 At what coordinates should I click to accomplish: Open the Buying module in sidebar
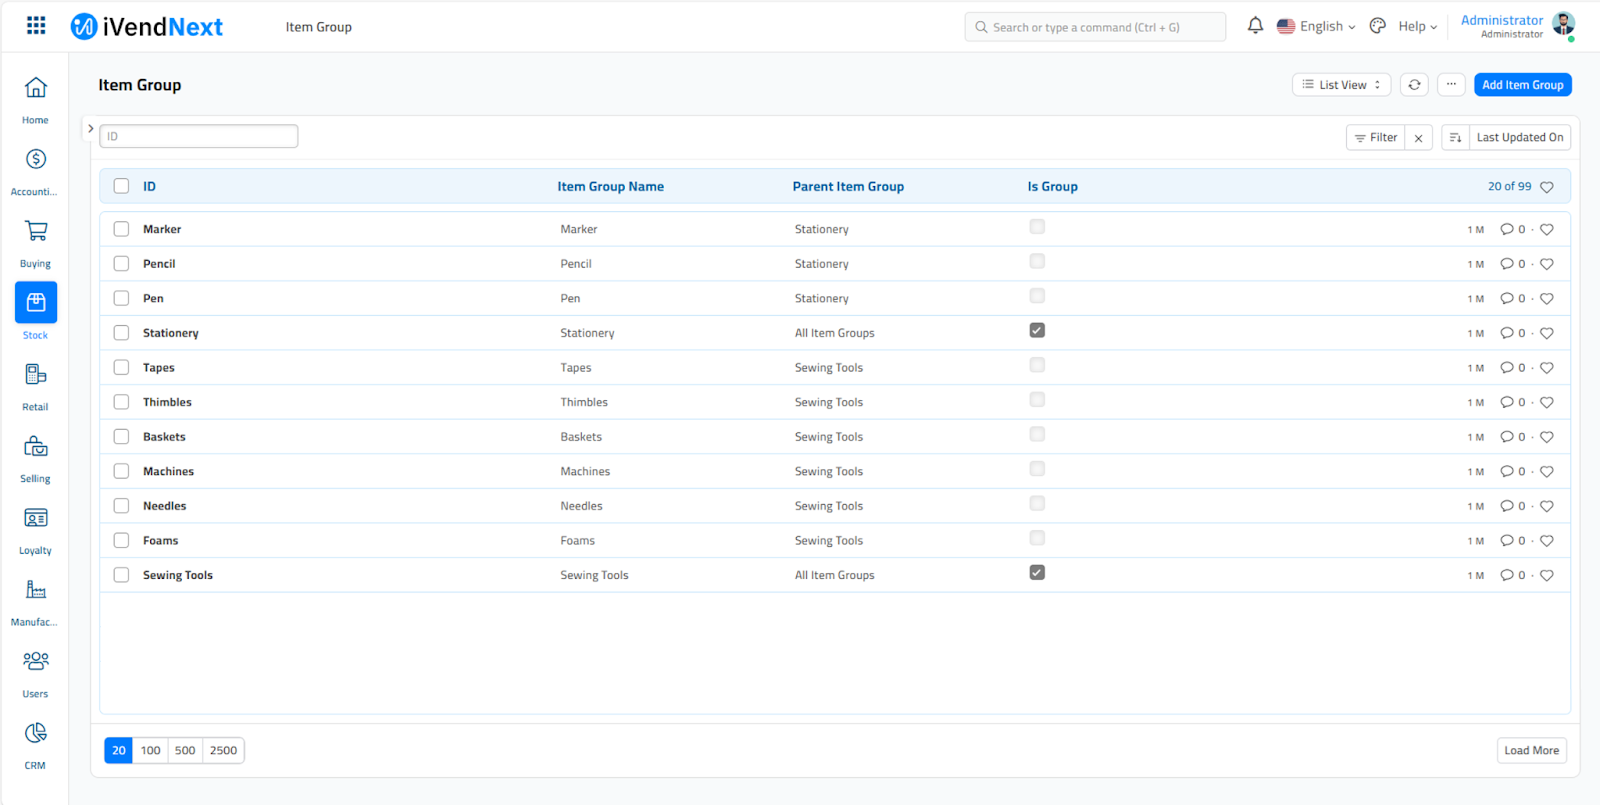click(x=36, y=232)
